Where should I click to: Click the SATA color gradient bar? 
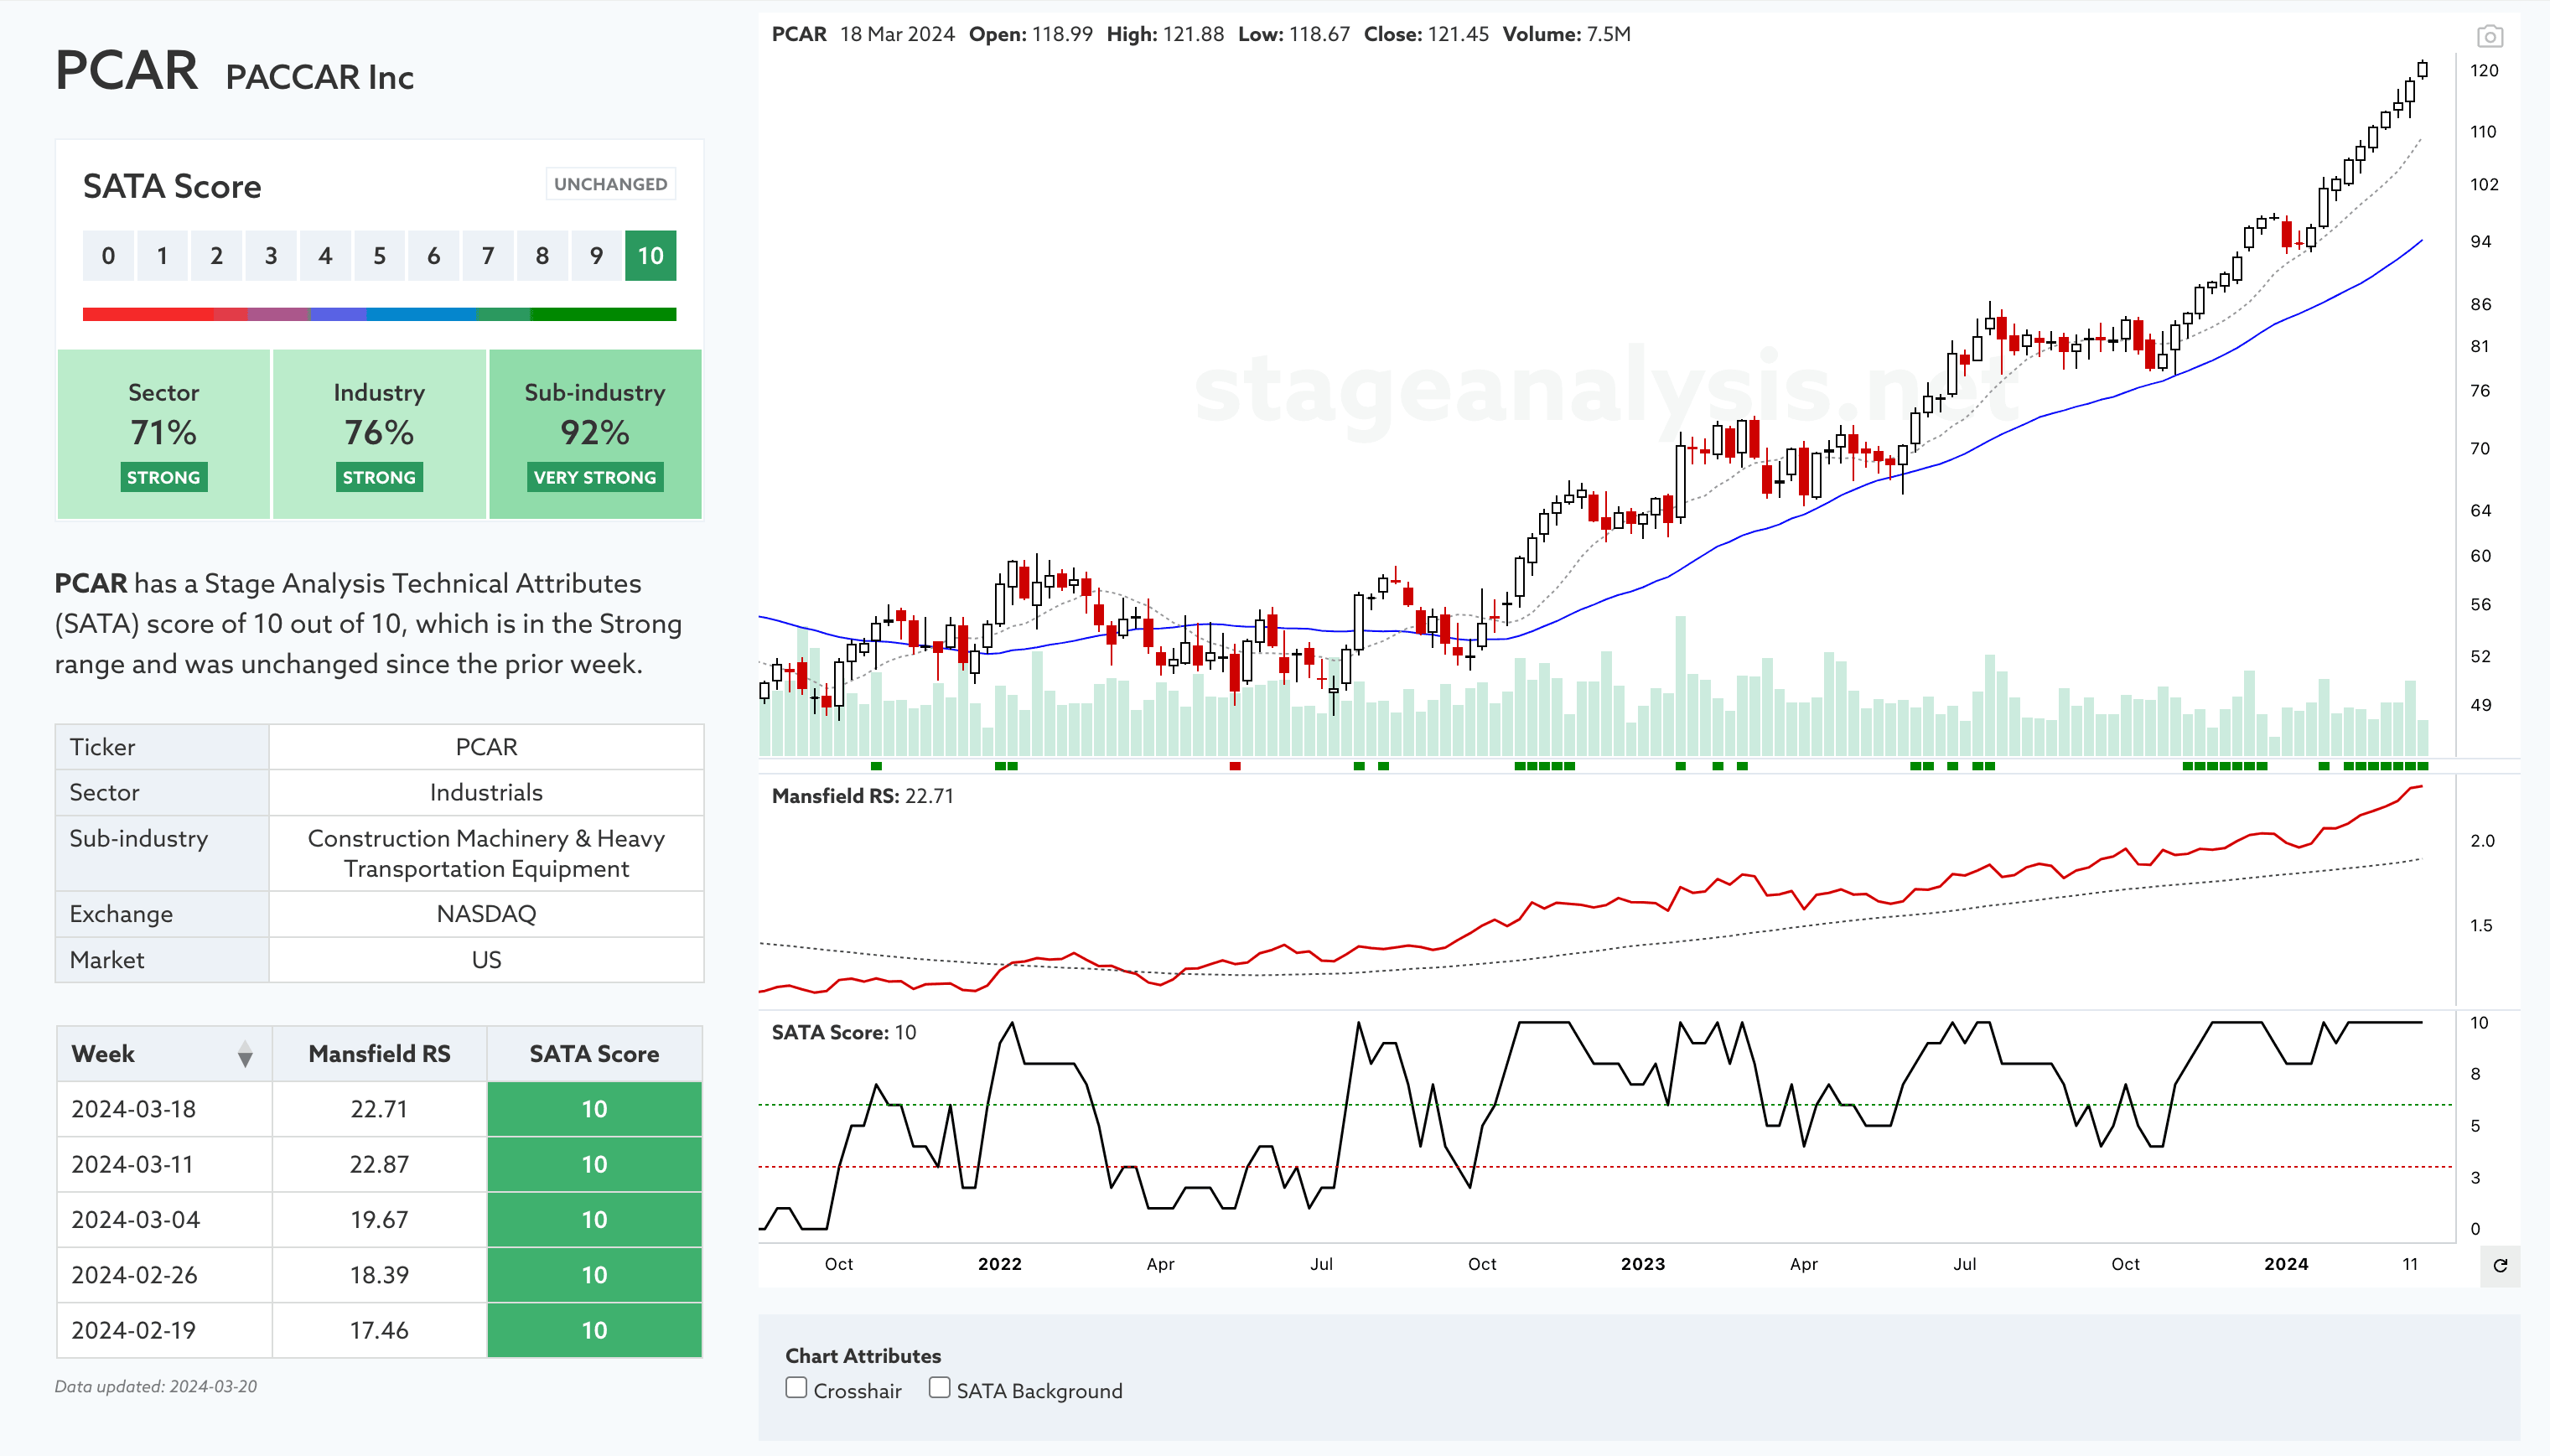(x=379, y=314)
